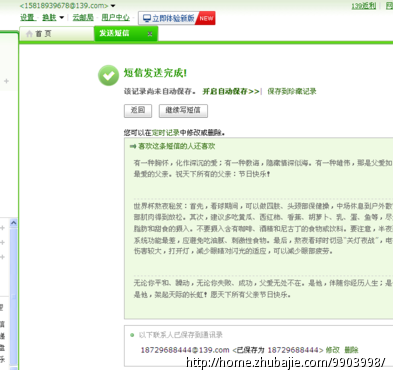Open the 云邮局 link

click(x=83, y=17)
